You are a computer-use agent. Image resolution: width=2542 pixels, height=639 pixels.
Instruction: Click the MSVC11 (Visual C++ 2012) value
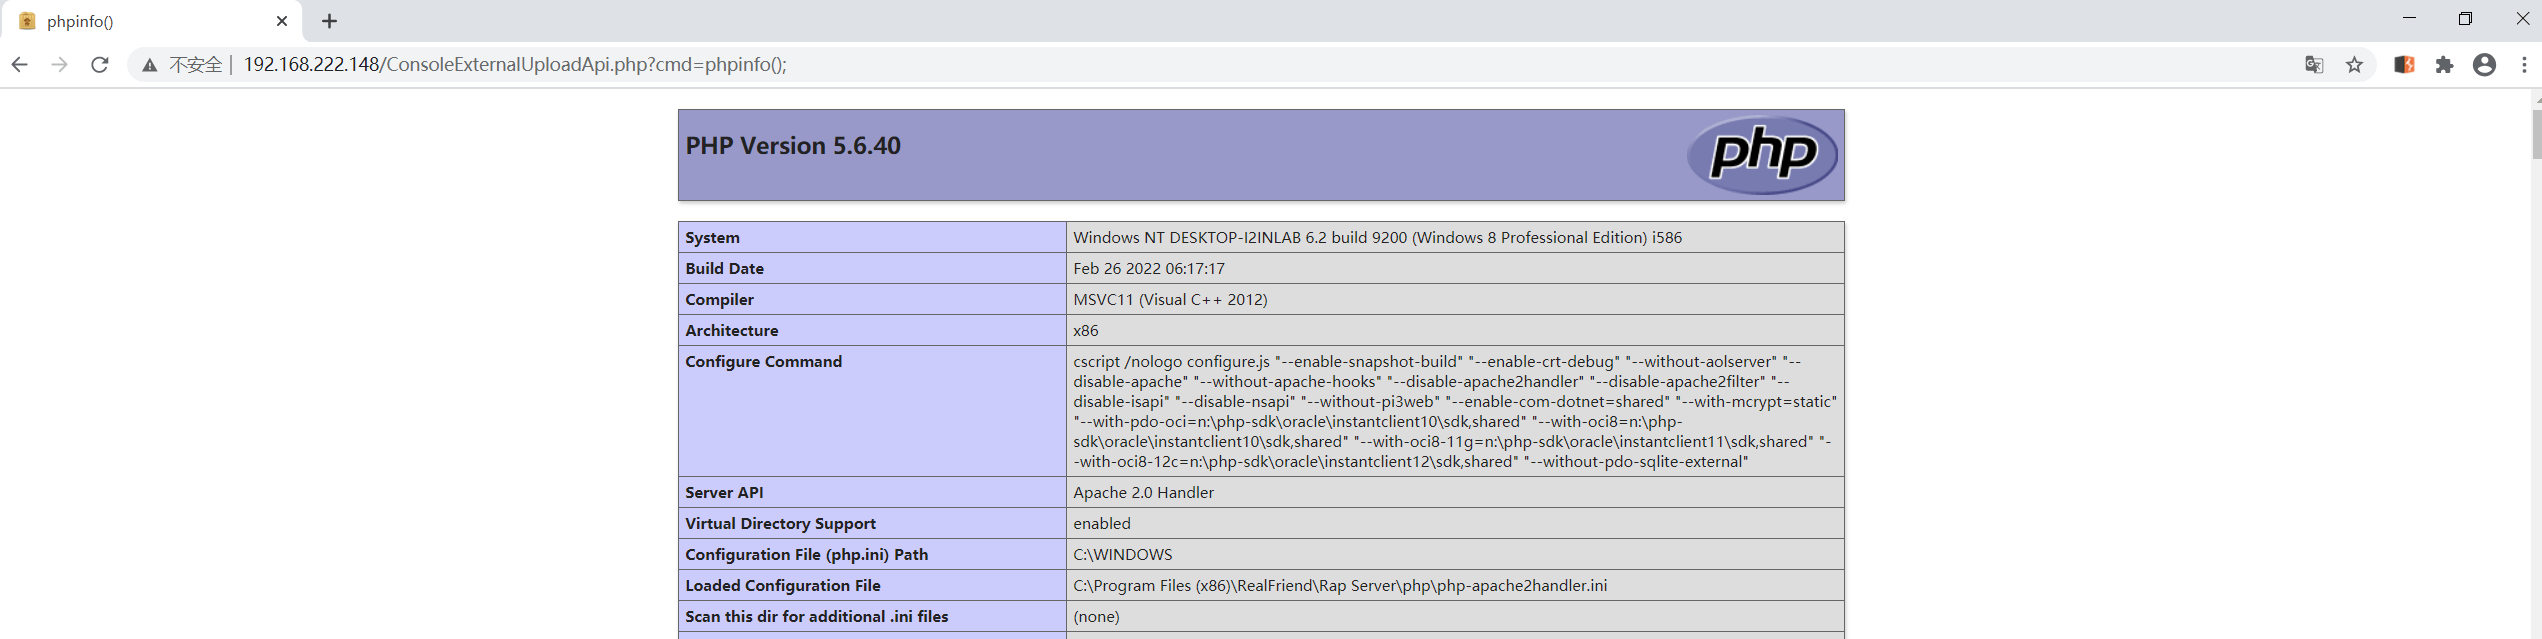point(1170,300)
